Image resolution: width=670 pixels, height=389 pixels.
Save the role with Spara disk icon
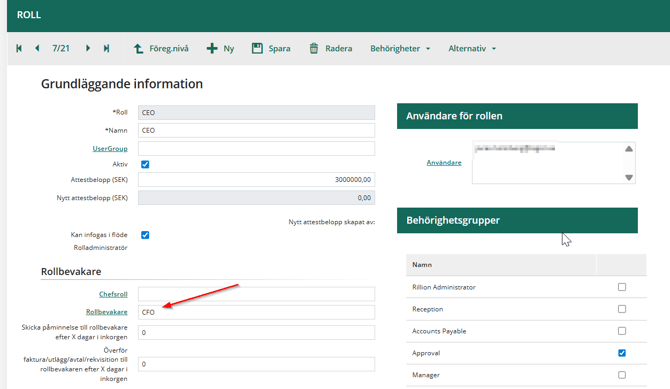[x=257, y=48]
